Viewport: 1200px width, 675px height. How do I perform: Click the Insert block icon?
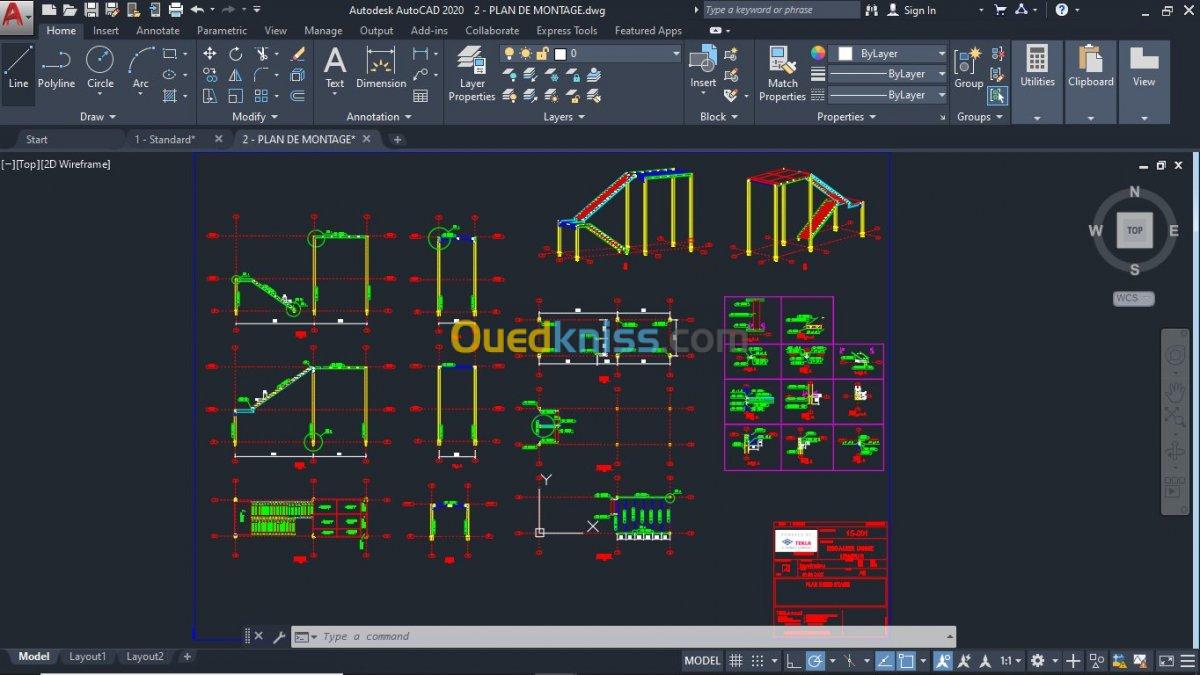pos(703,67)
